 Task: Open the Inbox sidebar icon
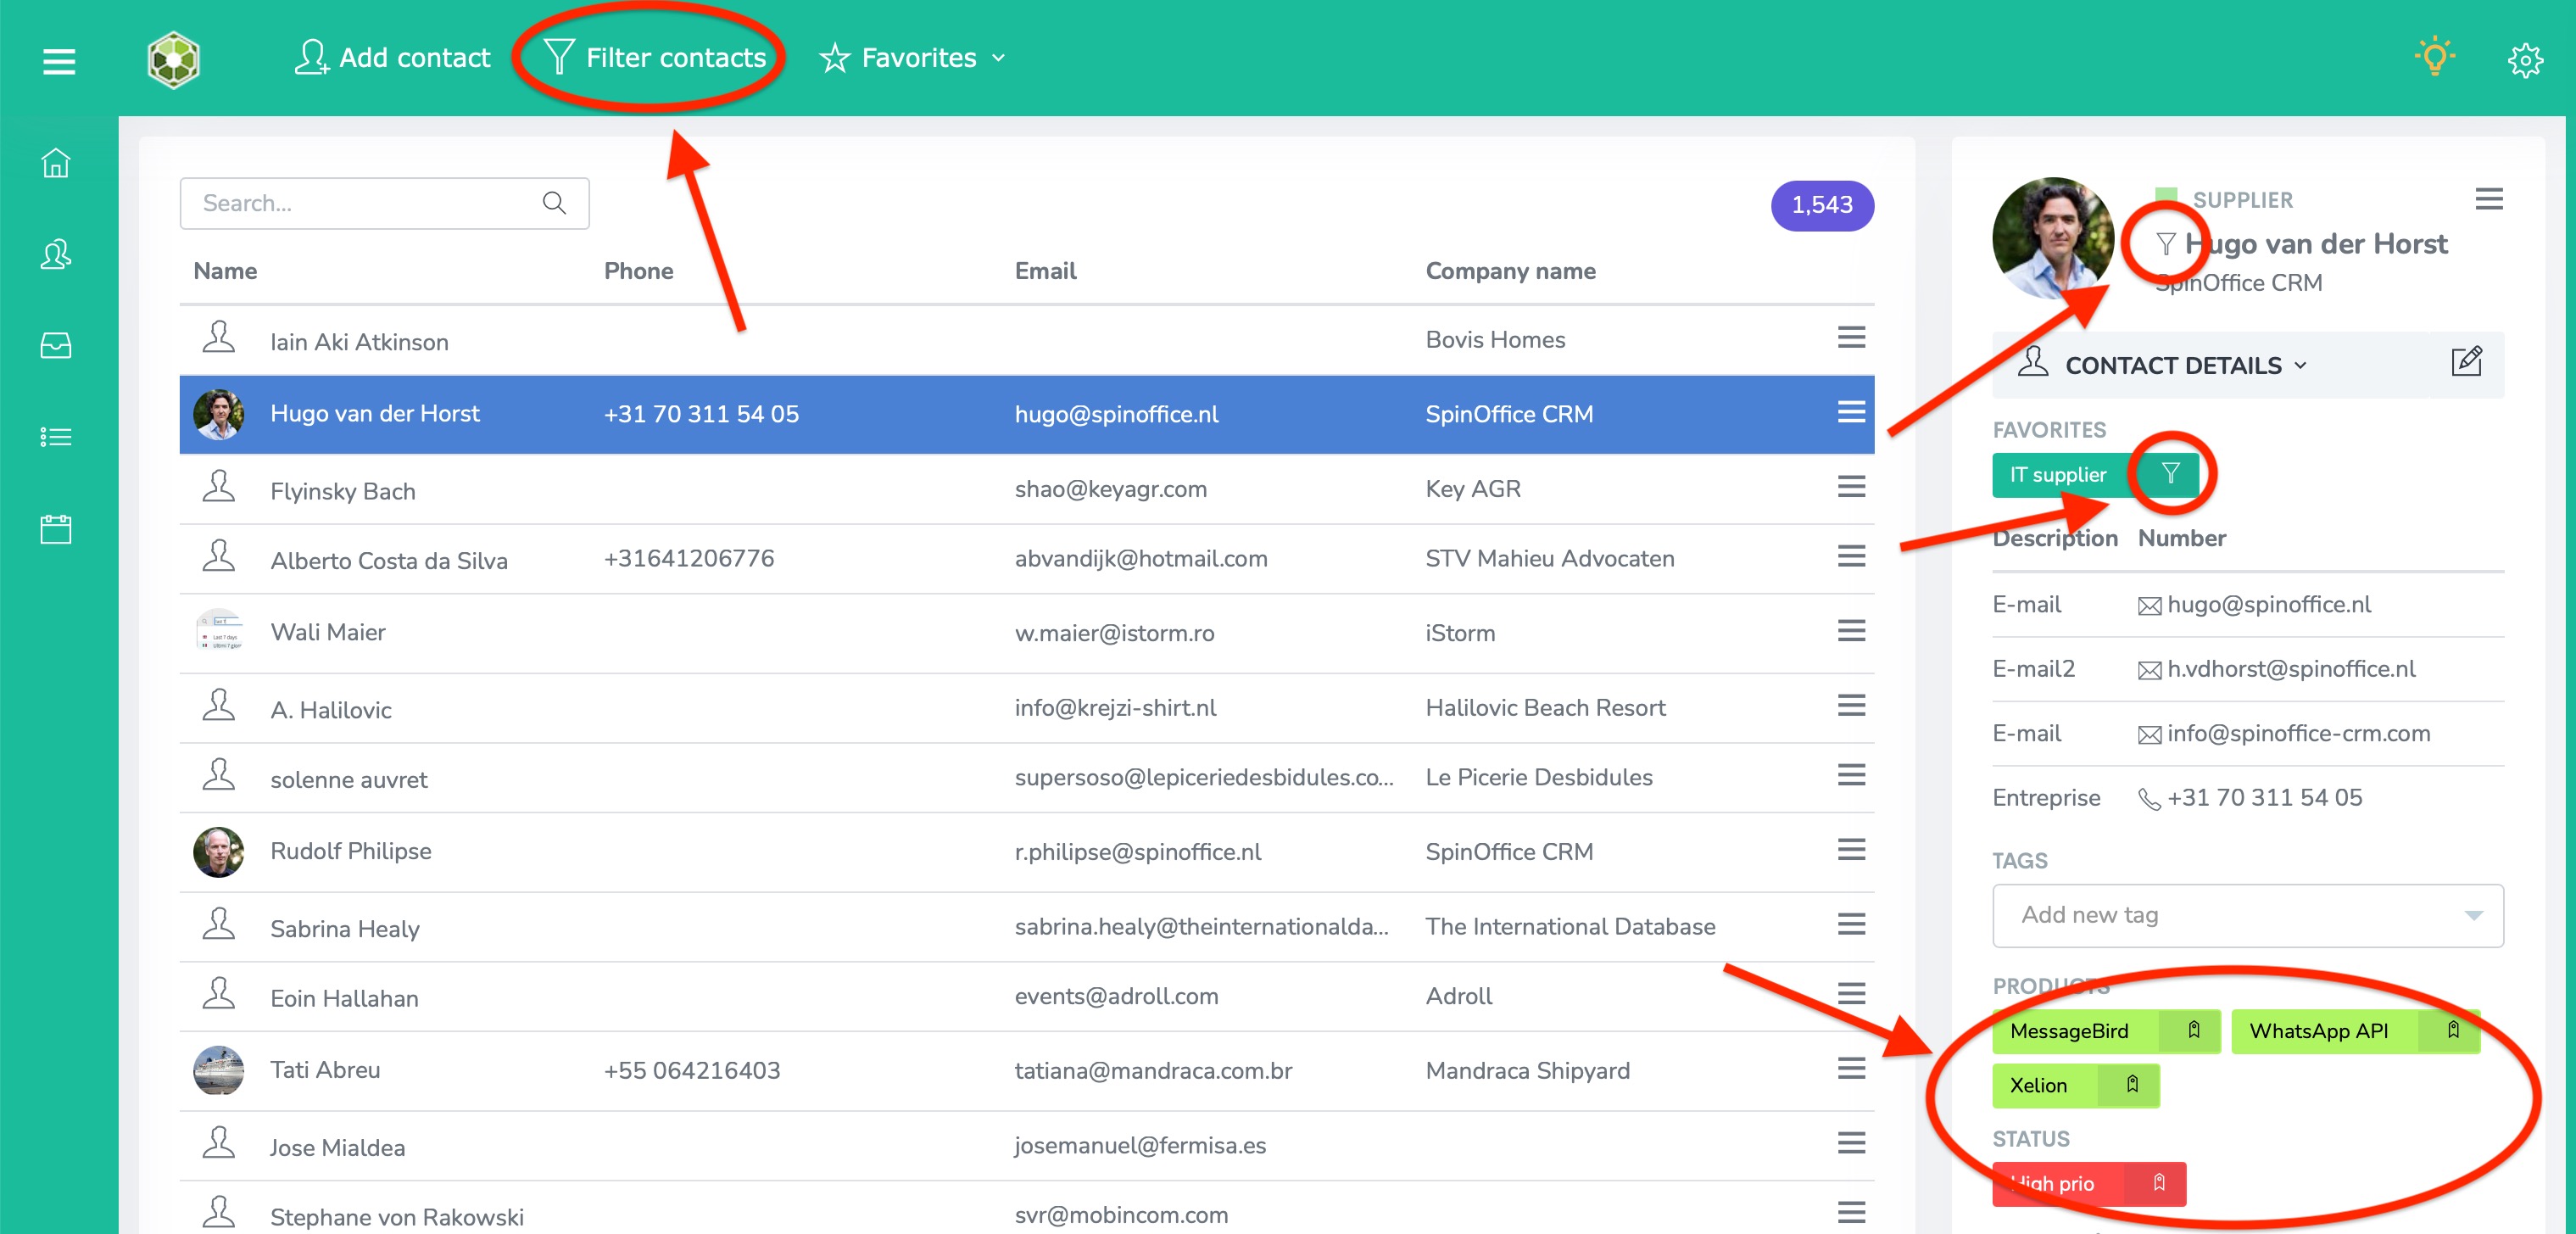(56, 345)
